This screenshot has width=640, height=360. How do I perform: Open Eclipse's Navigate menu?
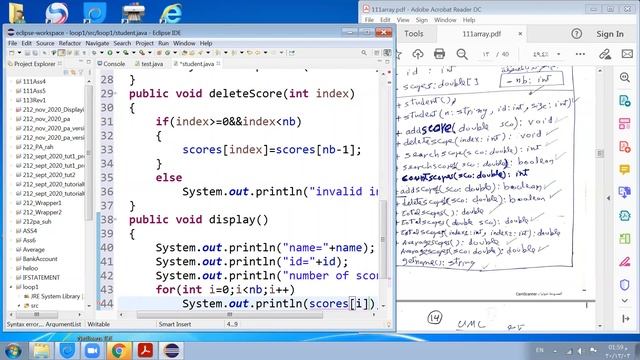[97, 43]
